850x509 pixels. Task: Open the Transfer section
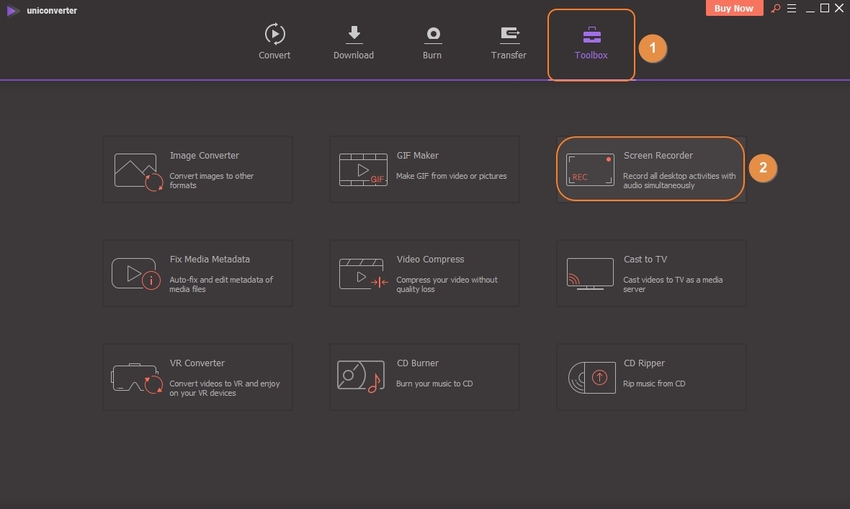[x=509, y=42]
